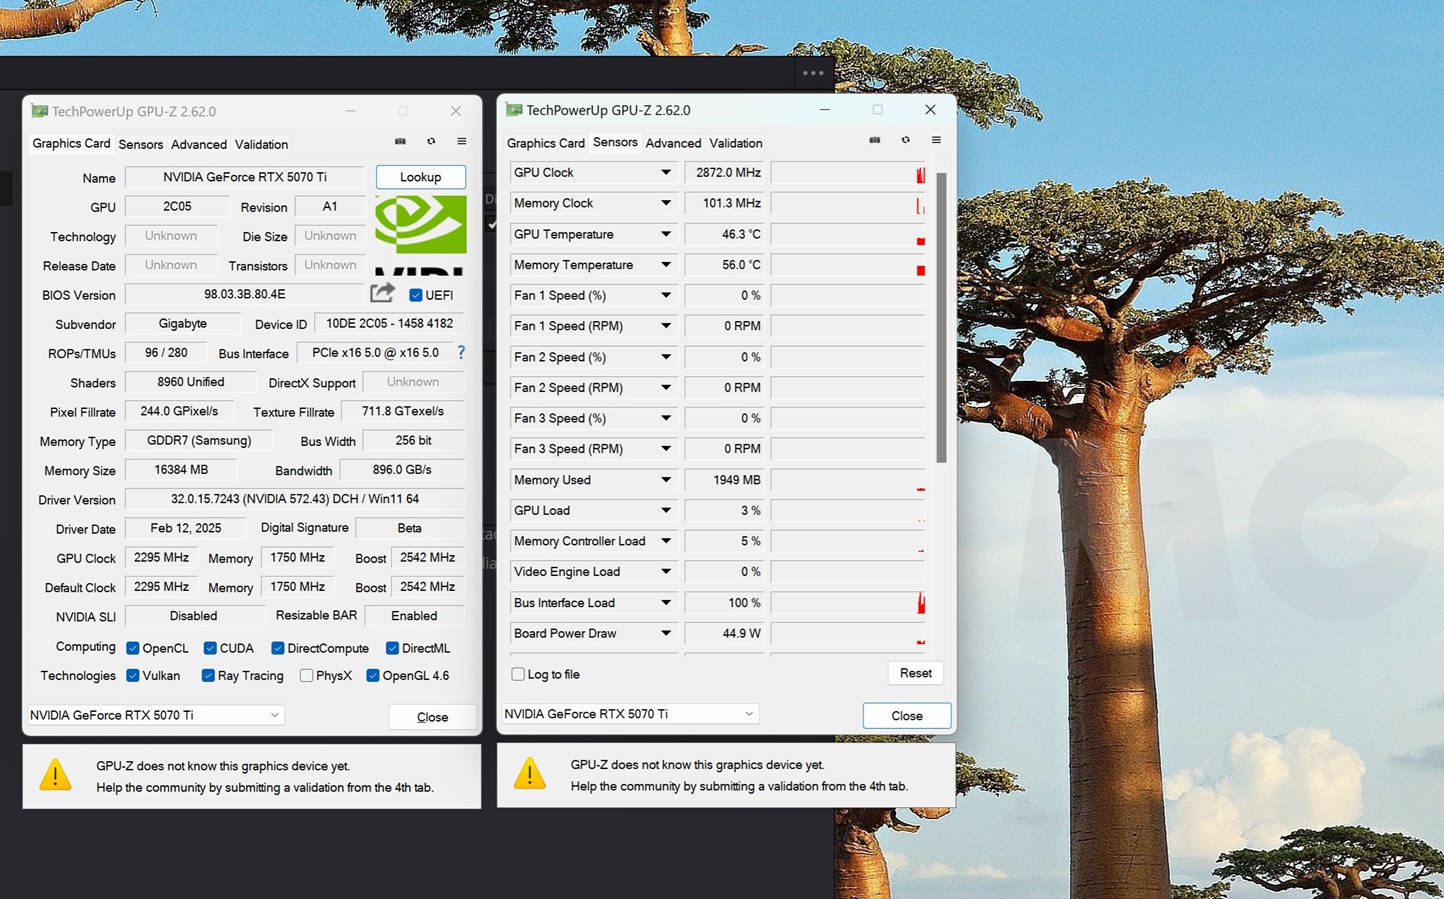Image resolution: width=1444 pixels, height=899 pixels.
Task: Click the Reset button in Sensors window
Action: click(x=915, y=673)
